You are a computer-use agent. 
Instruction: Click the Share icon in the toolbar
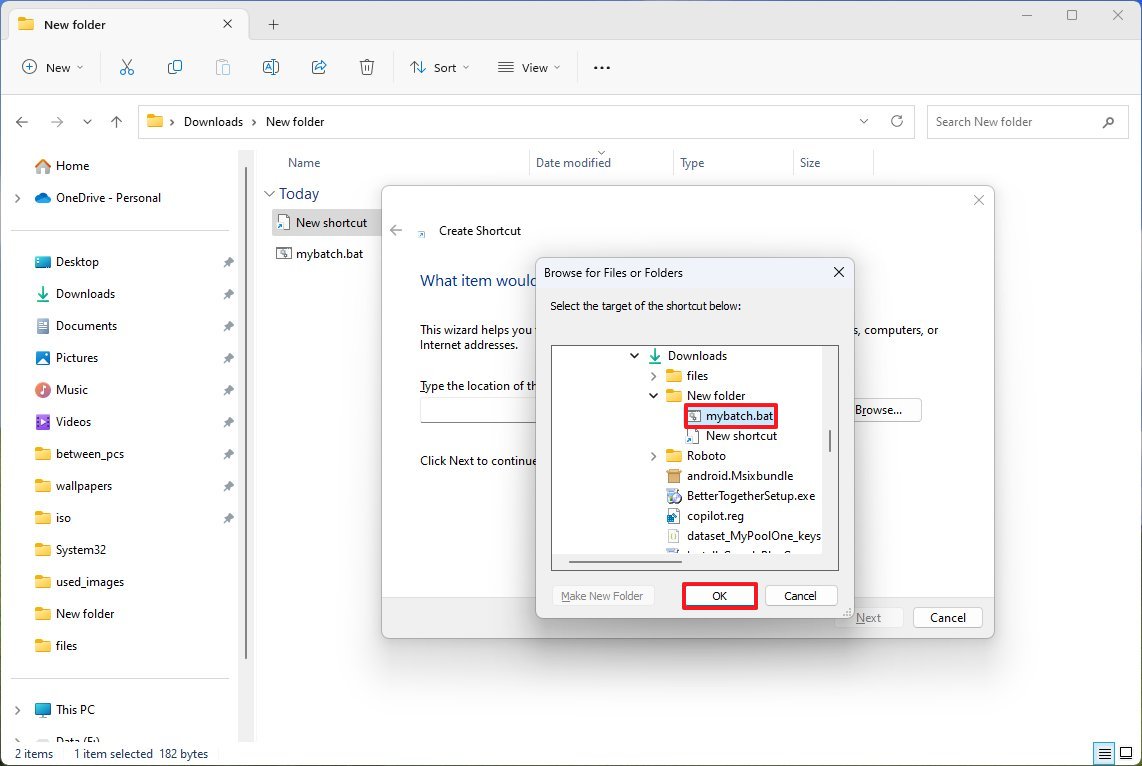tap(318, 67)
